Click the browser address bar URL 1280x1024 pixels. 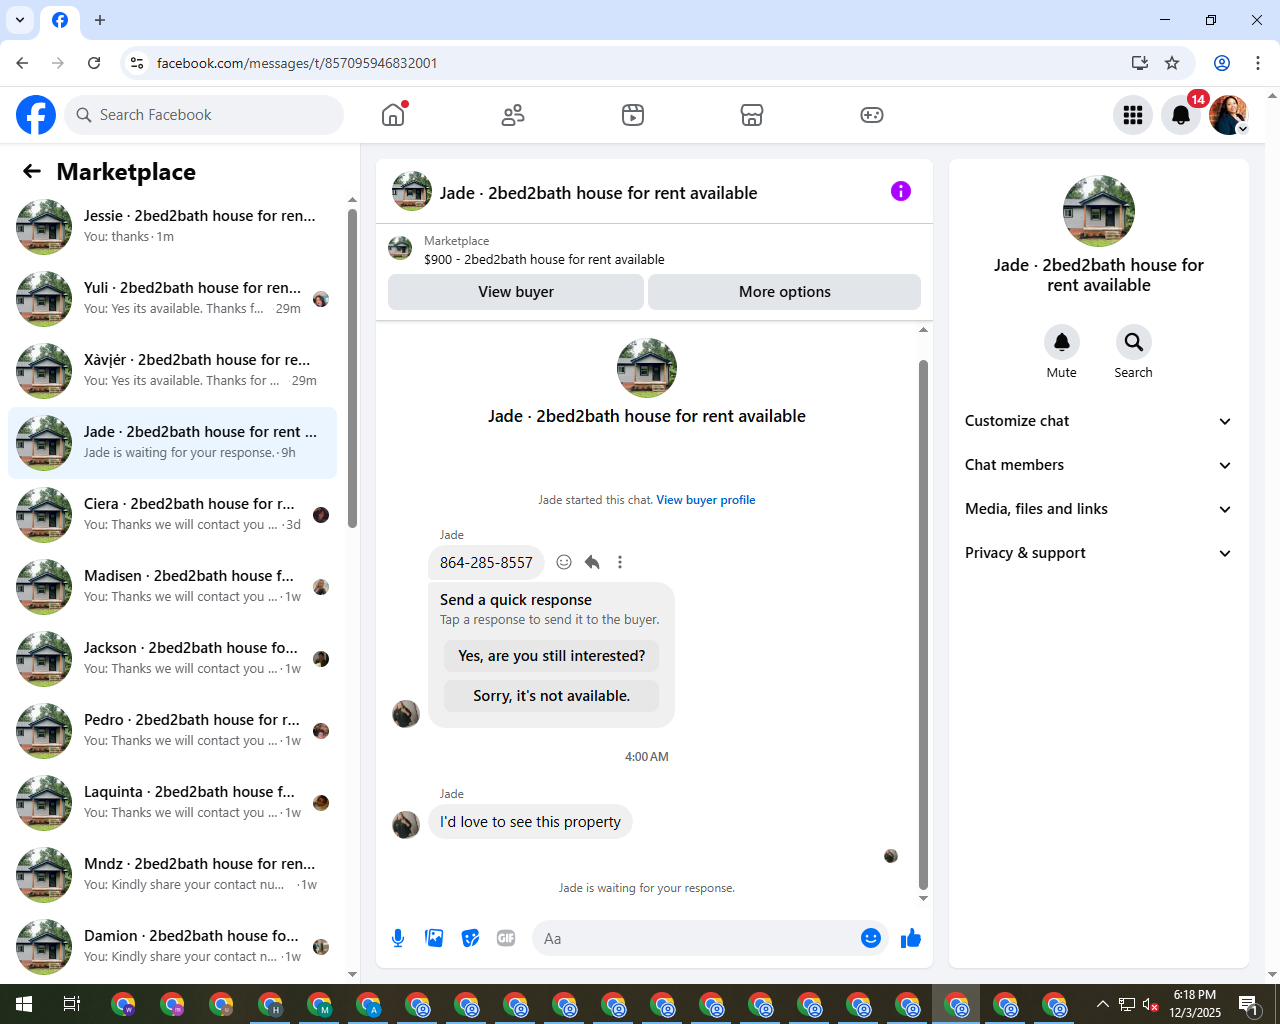coord(297,63)
